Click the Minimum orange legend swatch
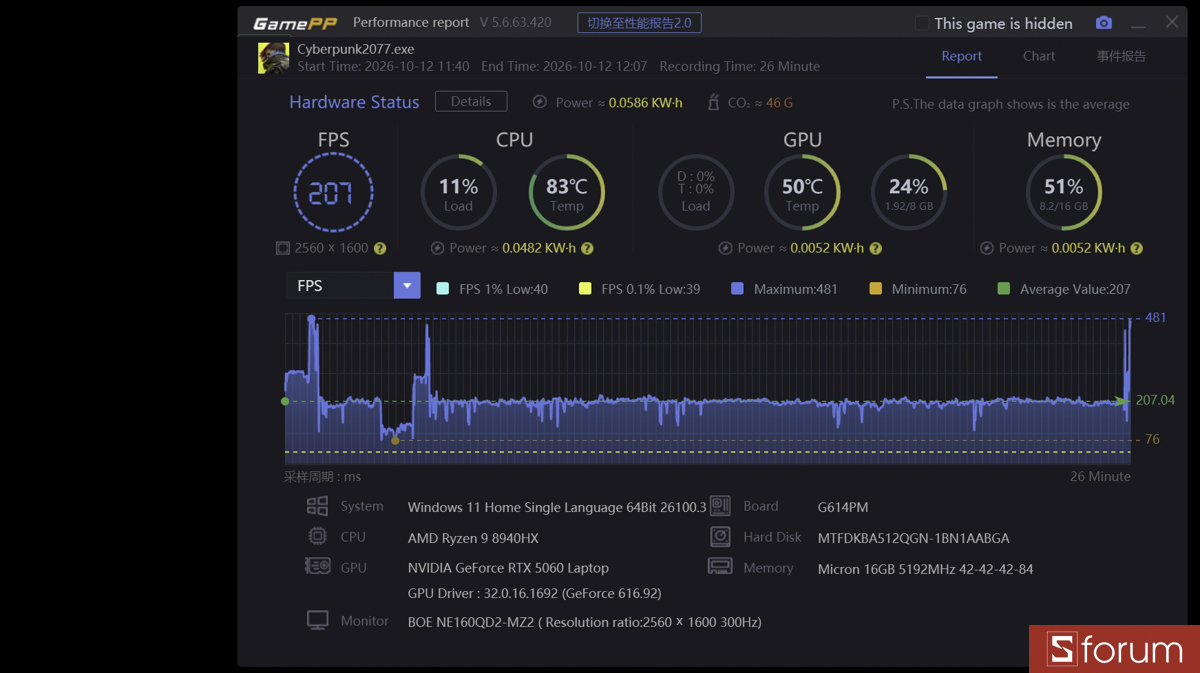Image resolution: width=1200 pixels, height=673 pixels. [x=876, y=289]
